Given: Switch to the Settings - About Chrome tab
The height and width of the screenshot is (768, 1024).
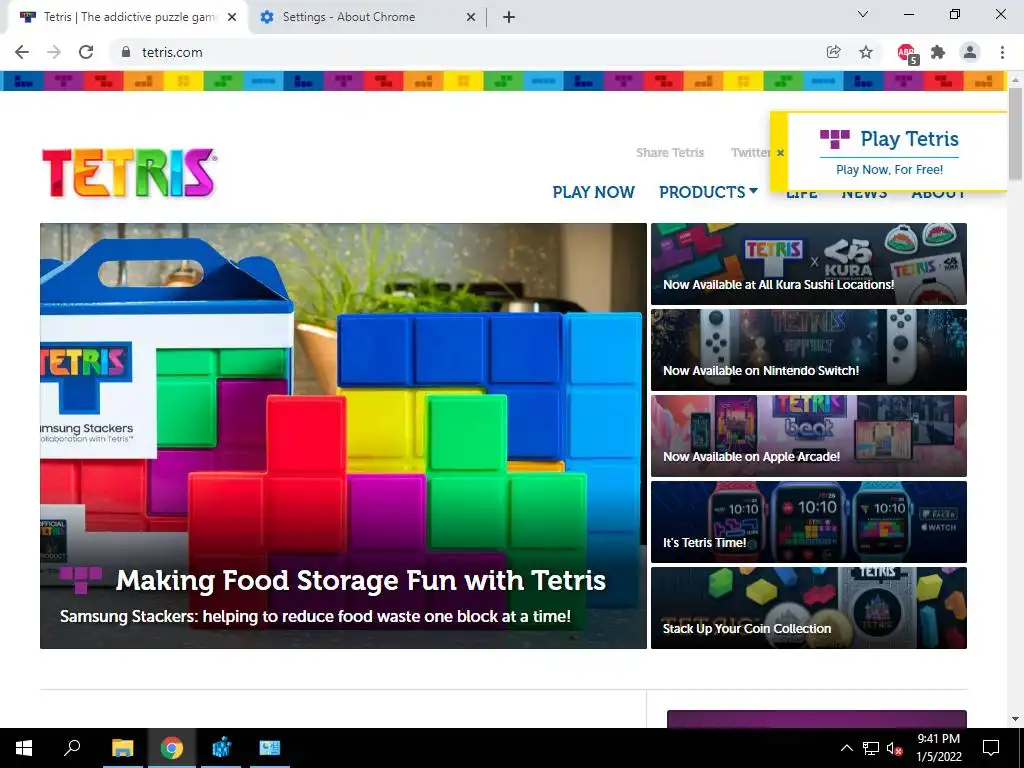Looking at the screenshot, I should [x=368, y=18].
